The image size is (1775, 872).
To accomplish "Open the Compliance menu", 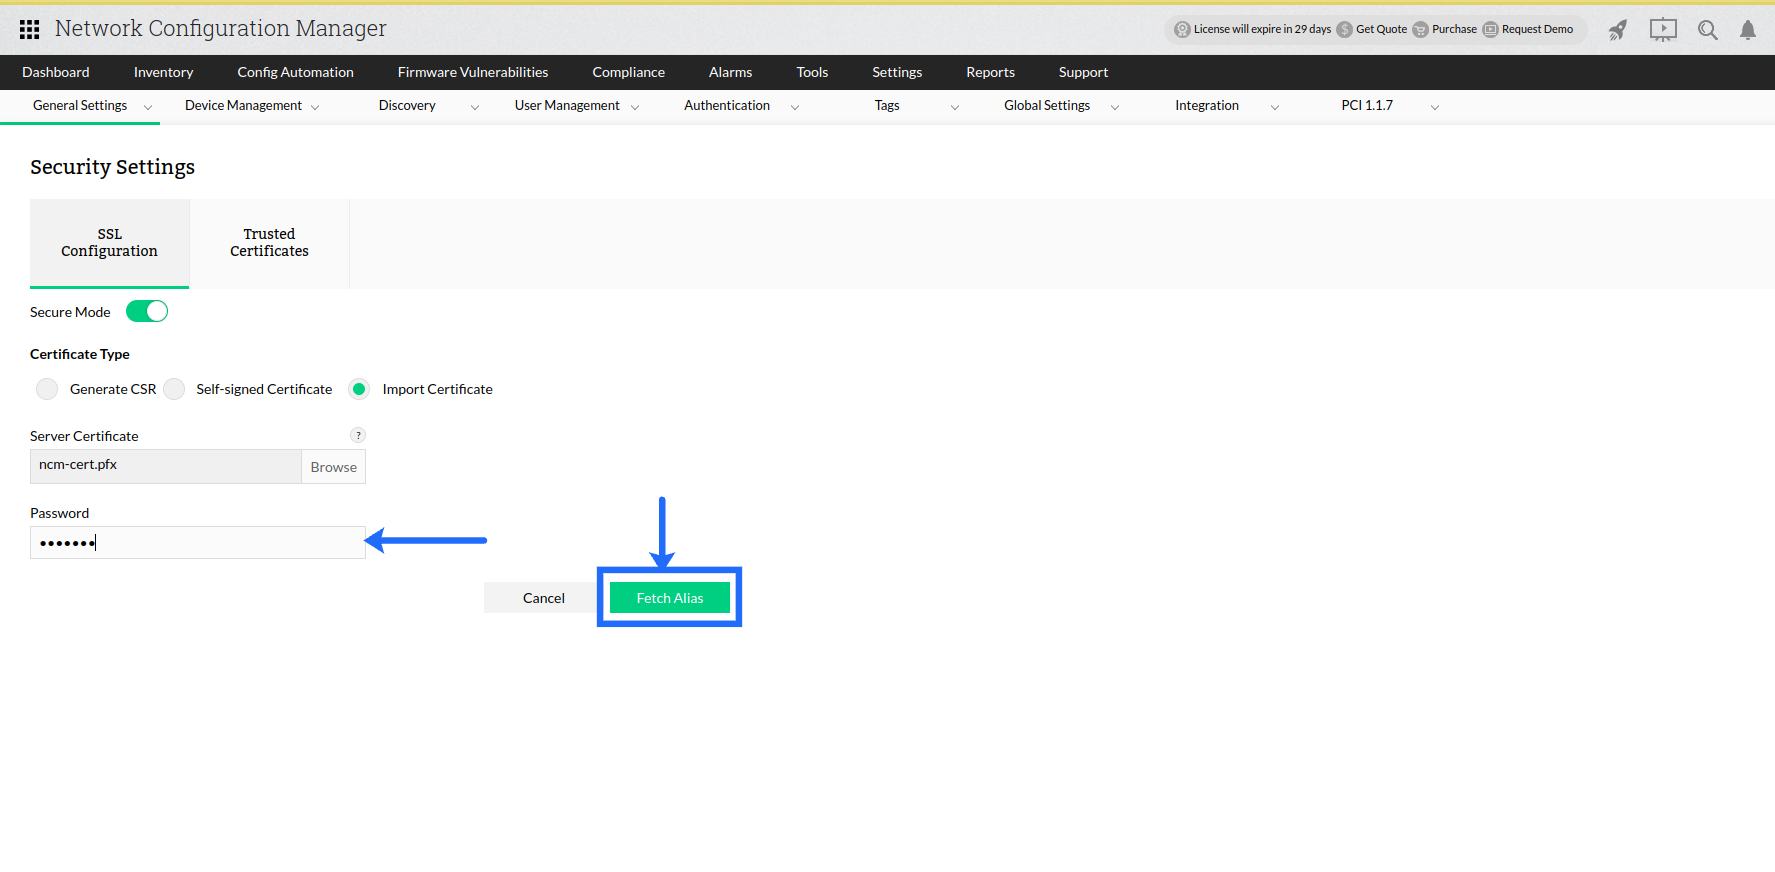I will [x=628, y=72].
